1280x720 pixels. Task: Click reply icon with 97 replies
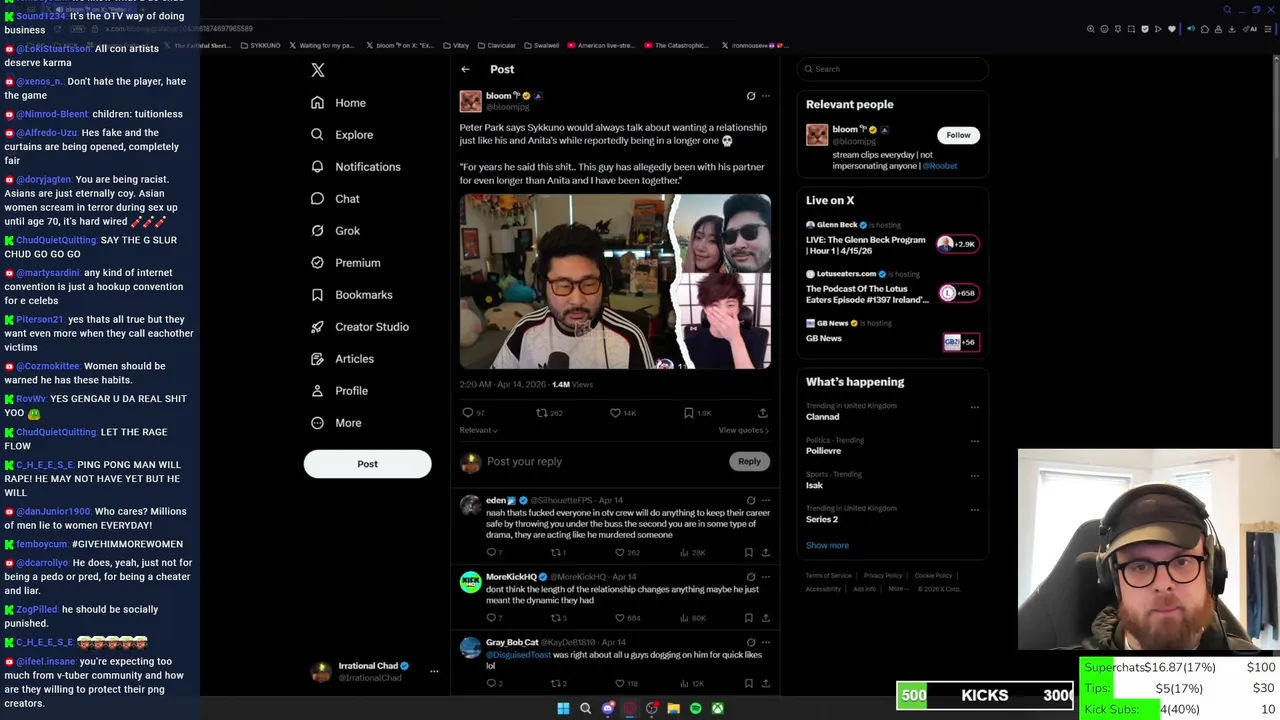467,413
